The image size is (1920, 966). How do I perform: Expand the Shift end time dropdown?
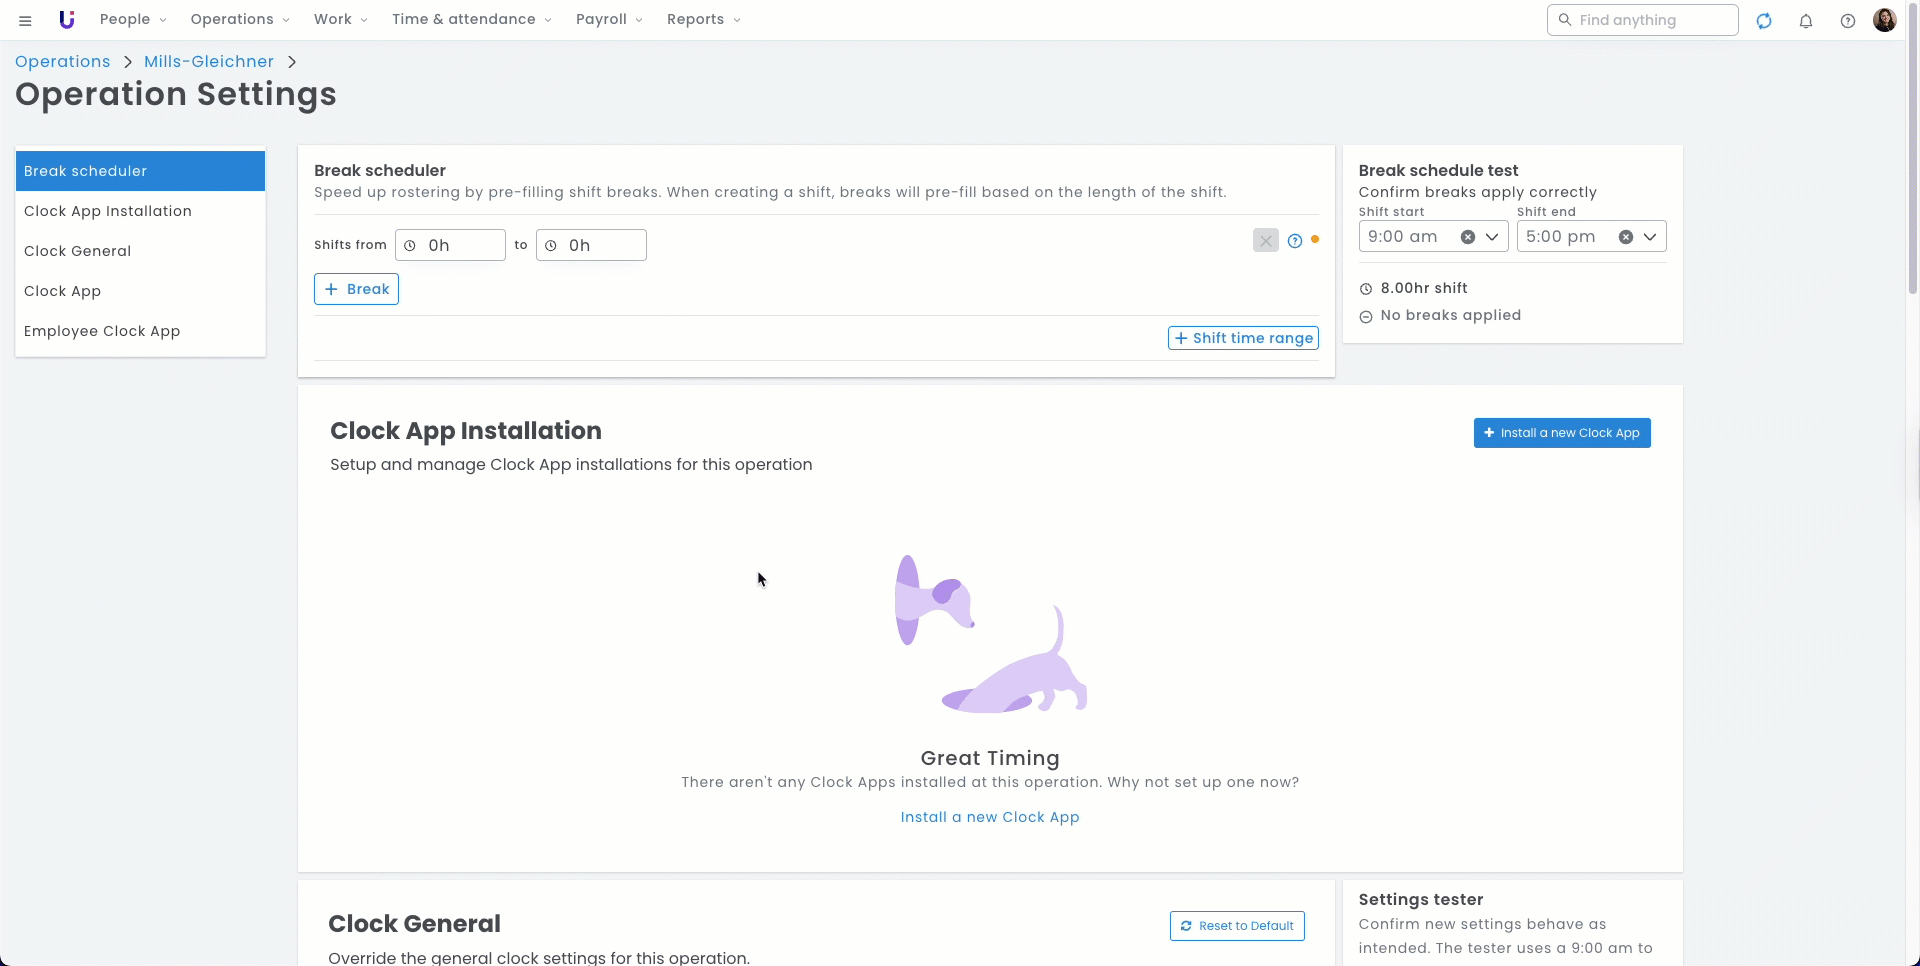click(1650, 237)
